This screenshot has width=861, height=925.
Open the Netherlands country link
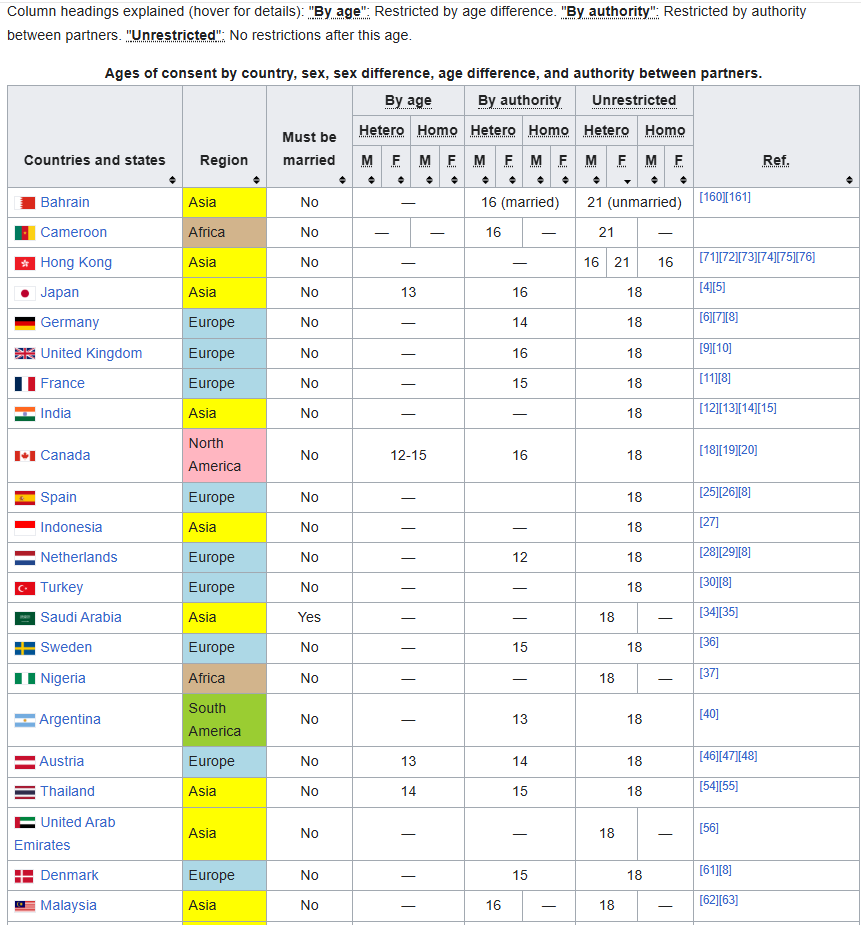79,558
